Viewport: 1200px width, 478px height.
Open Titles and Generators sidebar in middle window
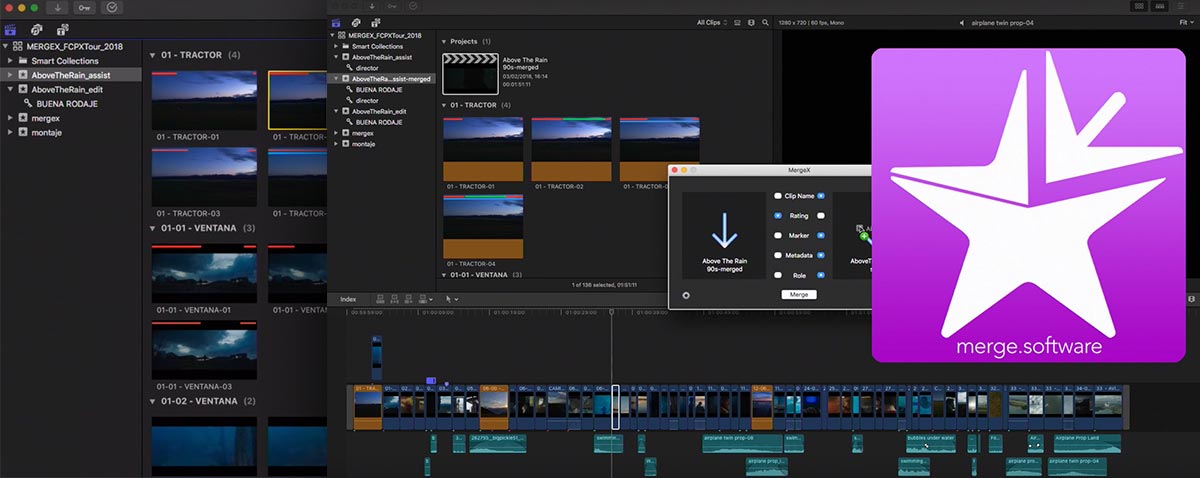pos(375,22)
